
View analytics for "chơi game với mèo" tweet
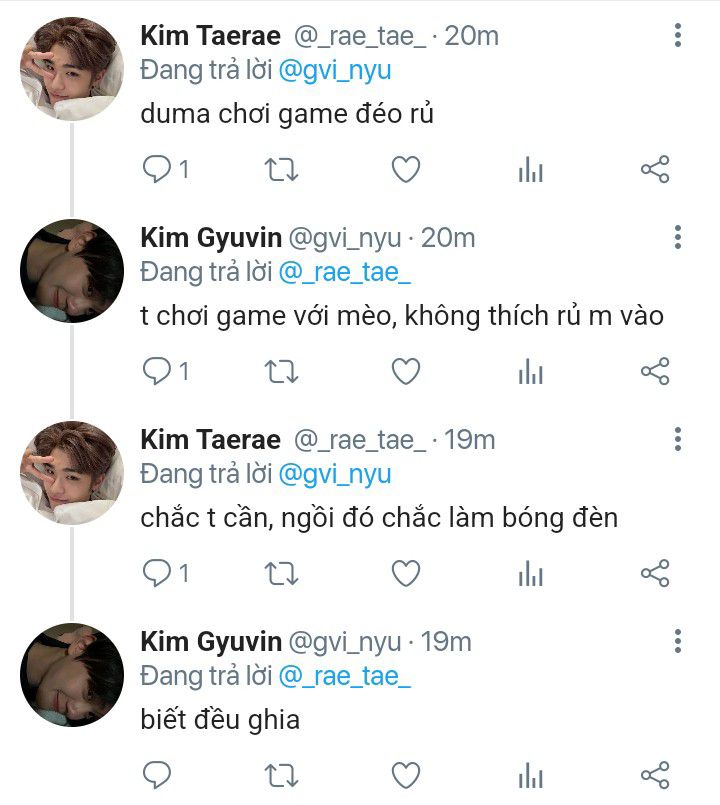[530, 372]
